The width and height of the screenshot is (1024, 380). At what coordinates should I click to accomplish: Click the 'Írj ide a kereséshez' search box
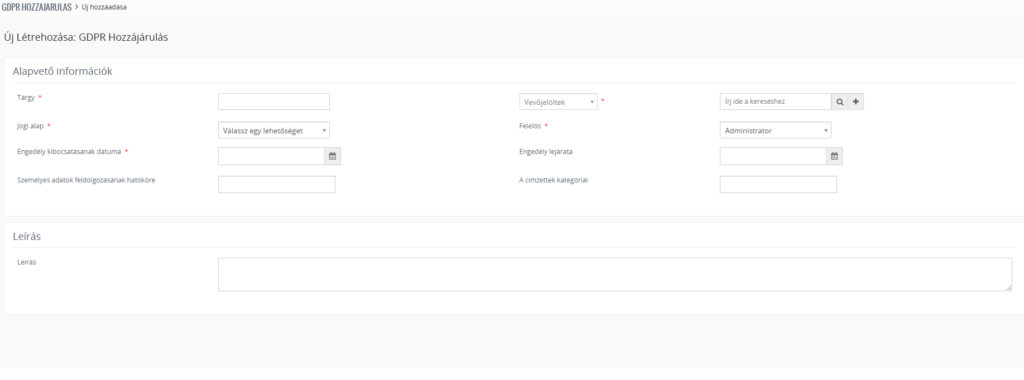click(775, 102)
